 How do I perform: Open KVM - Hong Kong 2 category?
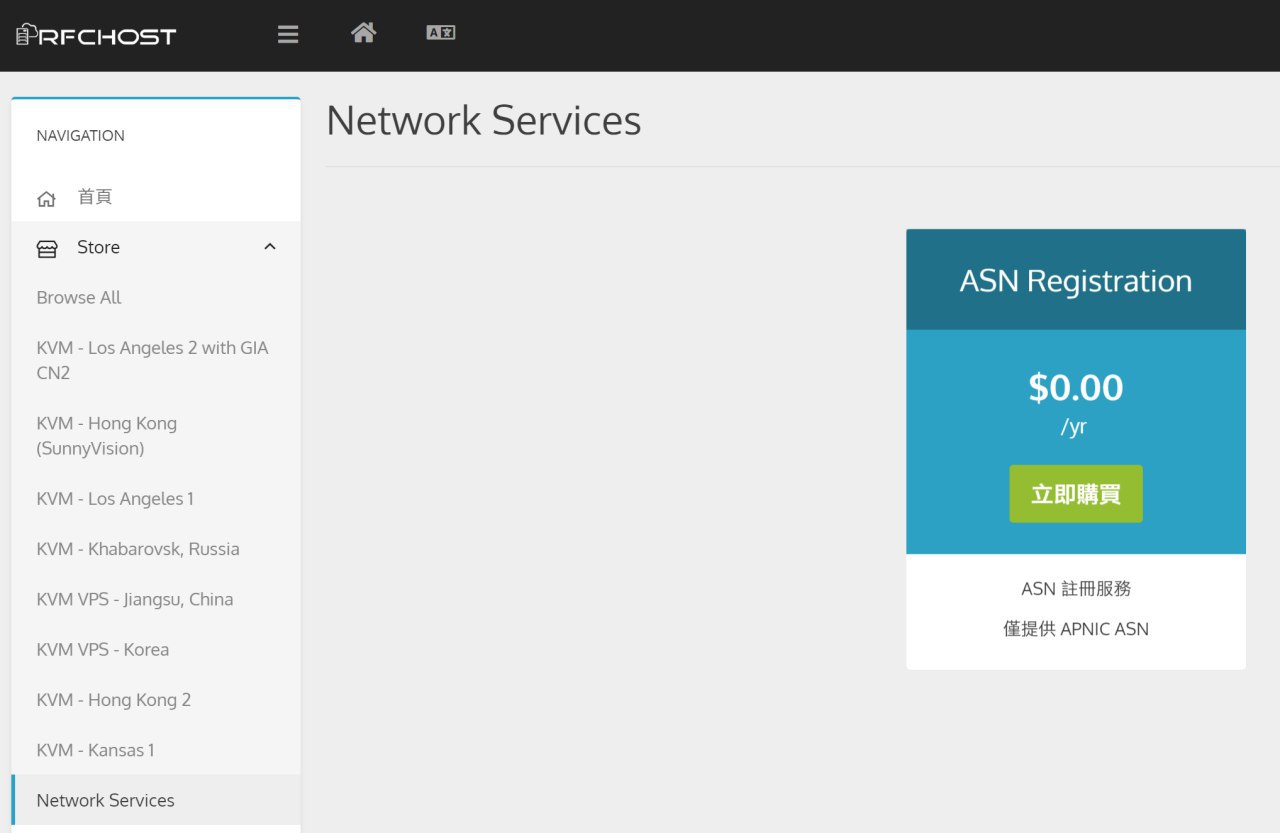[x=114, y=700]
